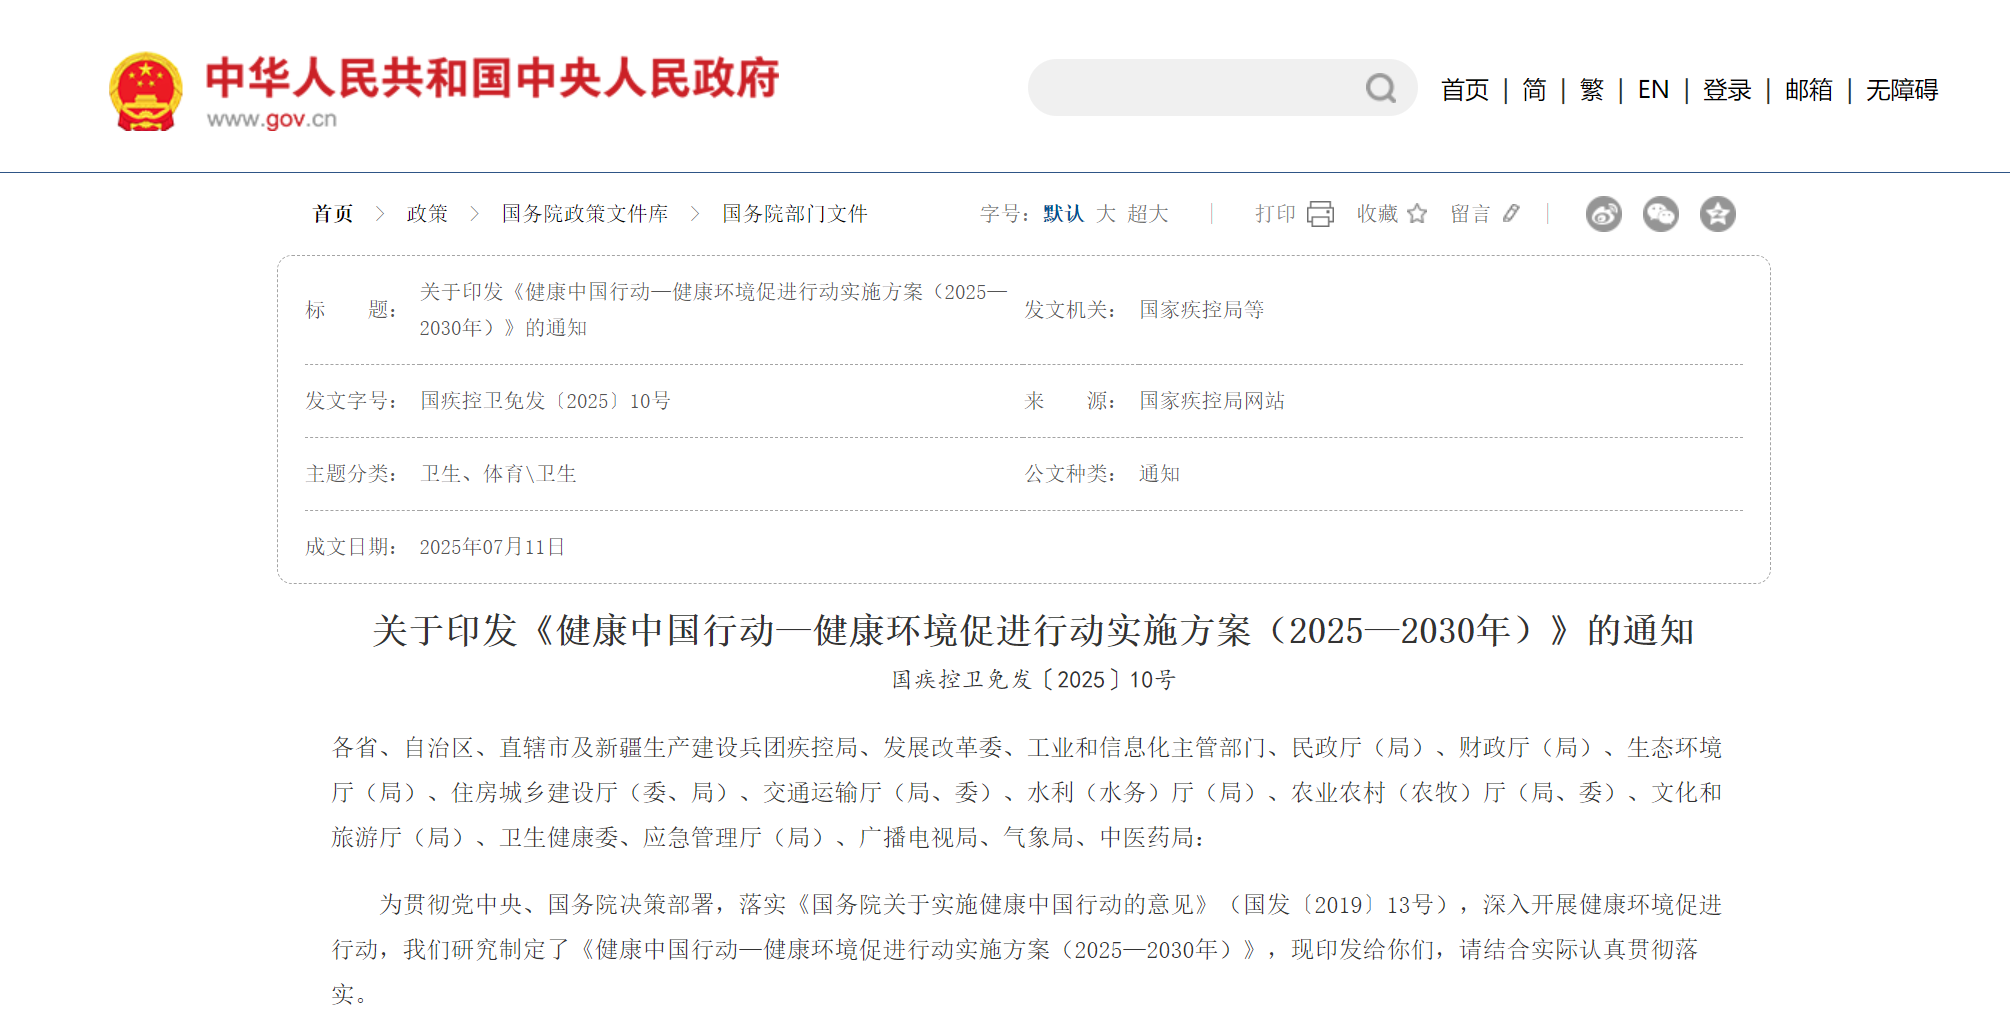This screenshot has width=2010, height=1027.
Task: Click paragraph beginning 为贯彻党中央、国务院决策部署
Action: [1027, 950]
